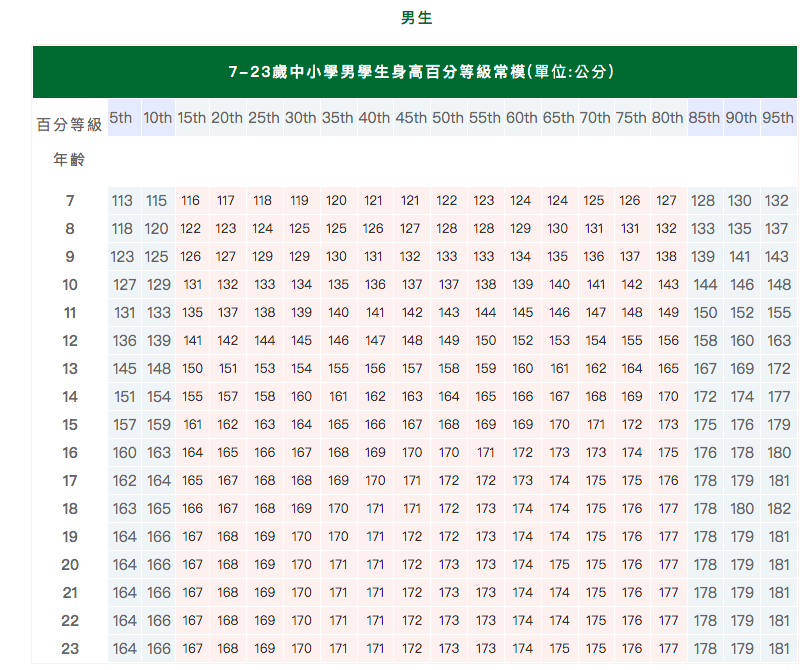Image resolution: width=812 pixels, height=670 pixels.
Task: Click the age 20 row label
Action: coord(70,564)
